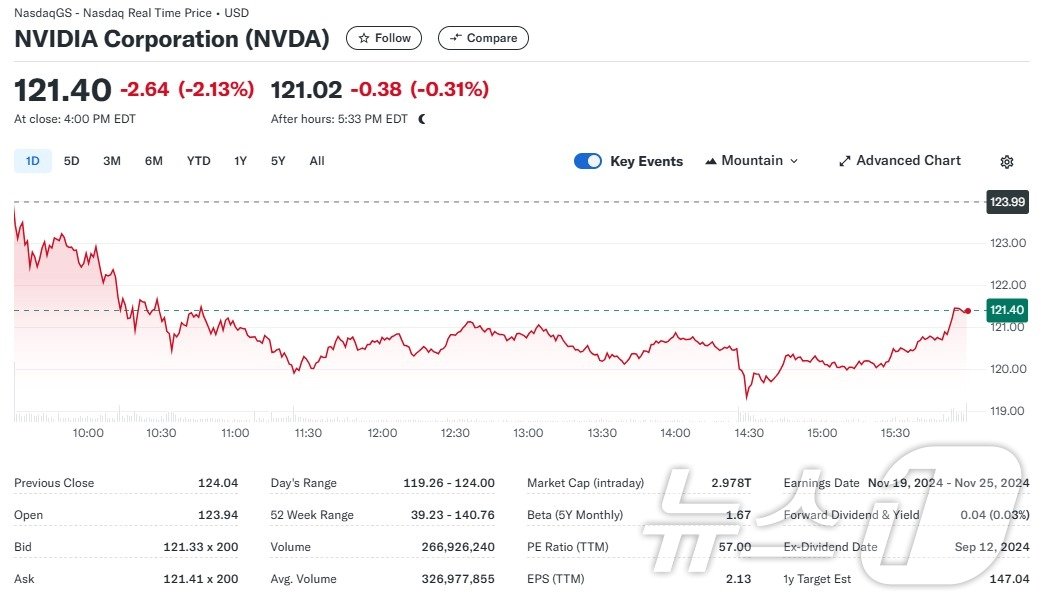Click the green 121.40 current price label

coord(1007,310)
